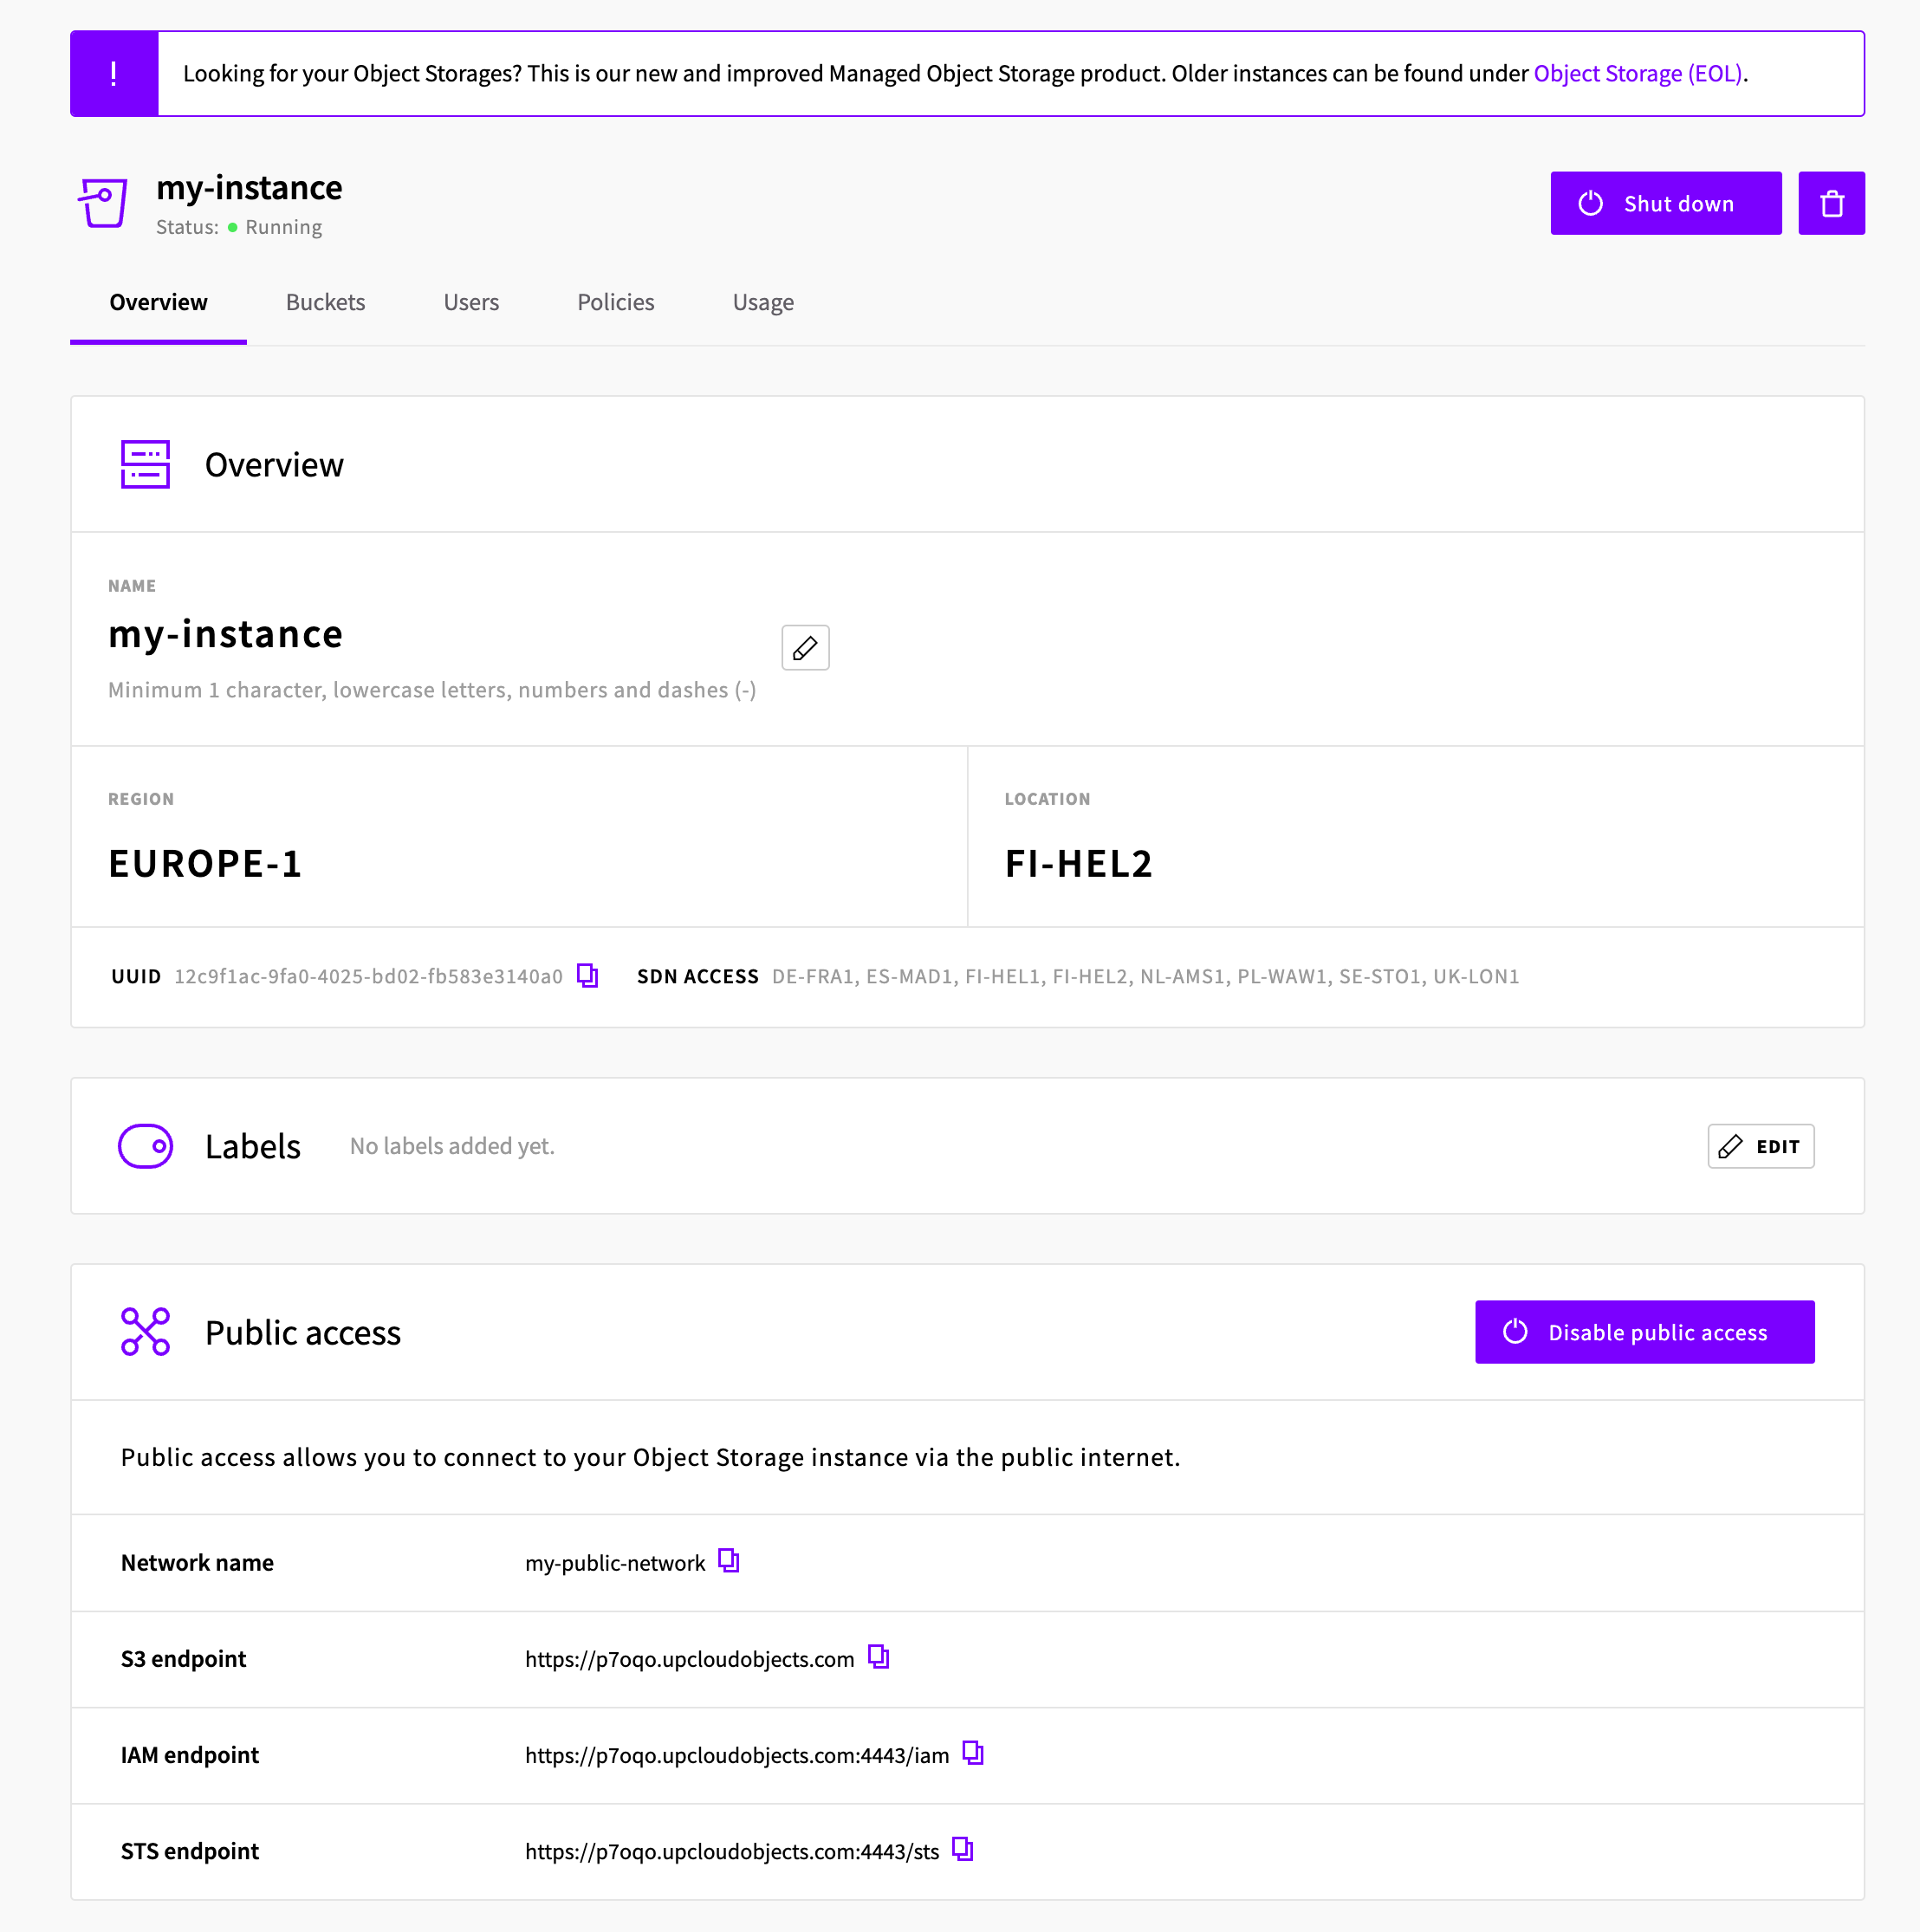
Task: Click the Labels section tag icon
Action: (x=146, y=1146)
